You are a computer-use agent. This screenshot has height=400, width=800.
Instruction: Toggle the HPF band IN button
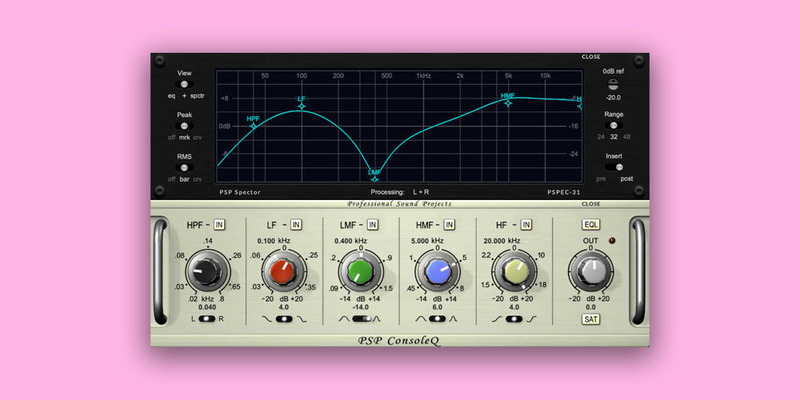click(x=218, y=224)
